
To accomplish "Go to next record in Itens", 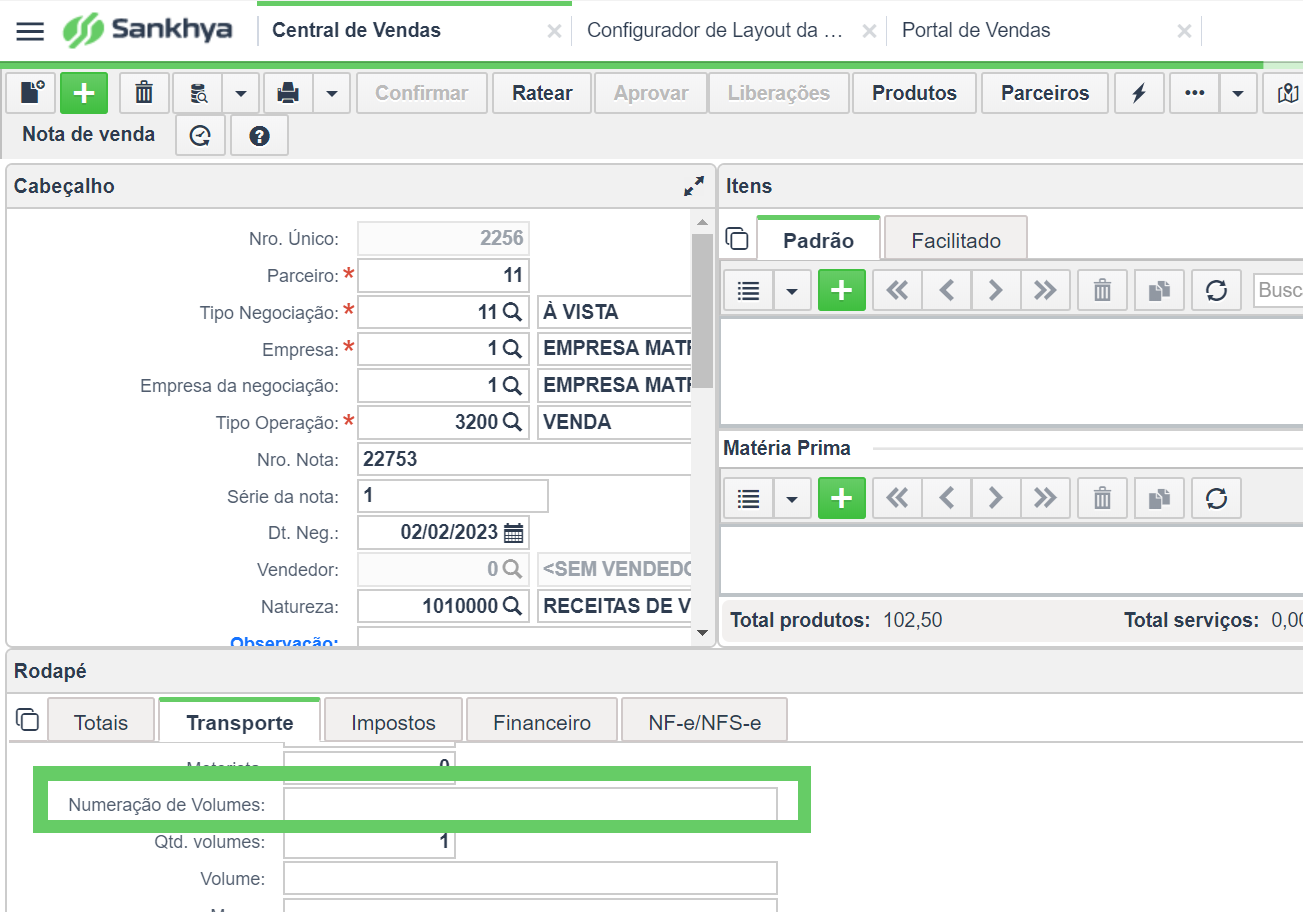I will pos(996,290).
